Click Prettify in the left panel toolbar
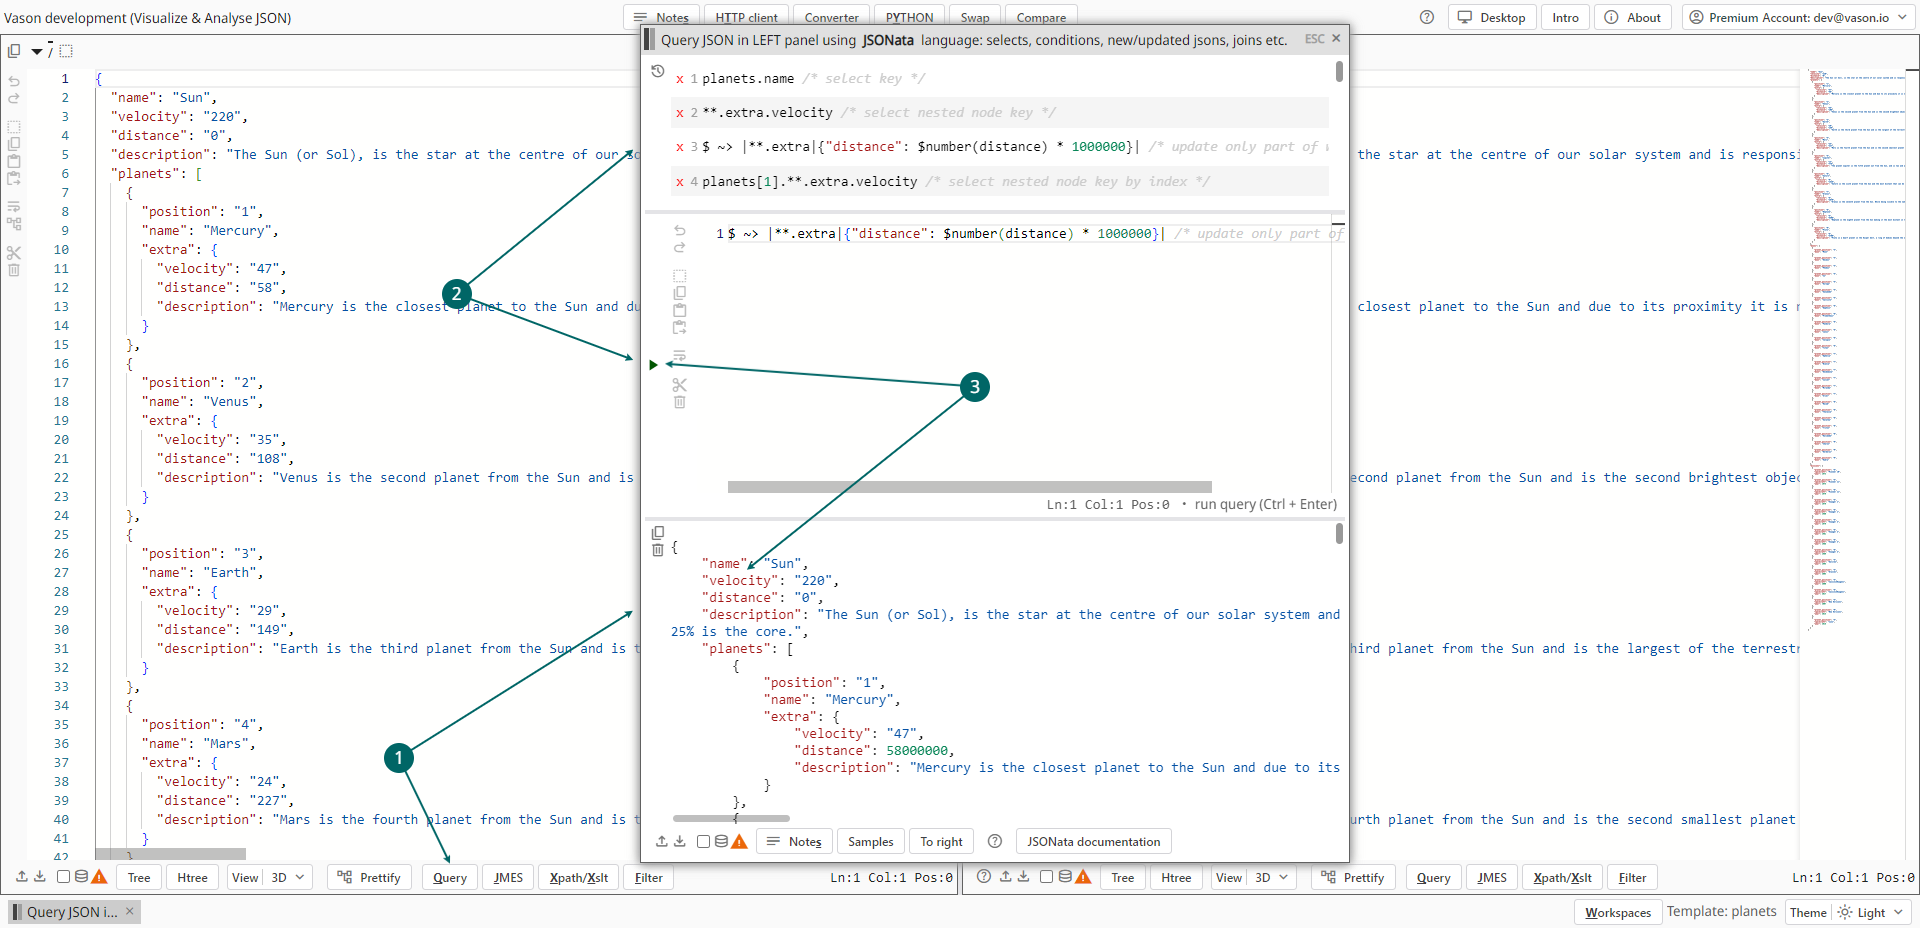Viewport: 1920px width, 928px height. click(x=371, y=878)
